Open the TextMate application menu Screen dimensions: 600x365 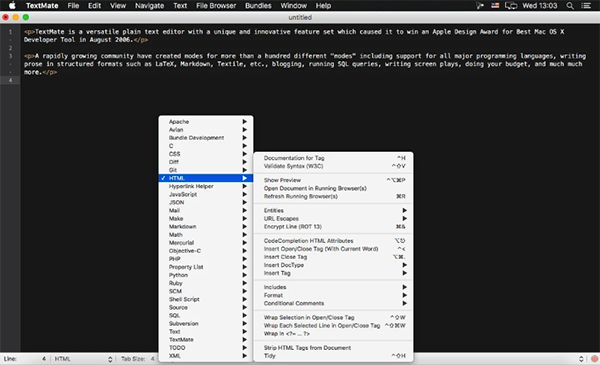click(42, 6)
